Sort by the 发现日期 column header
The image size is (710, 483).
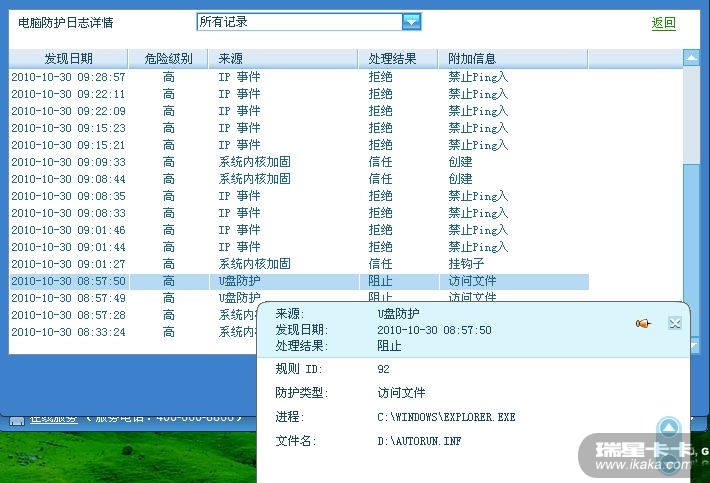point(68,58)
